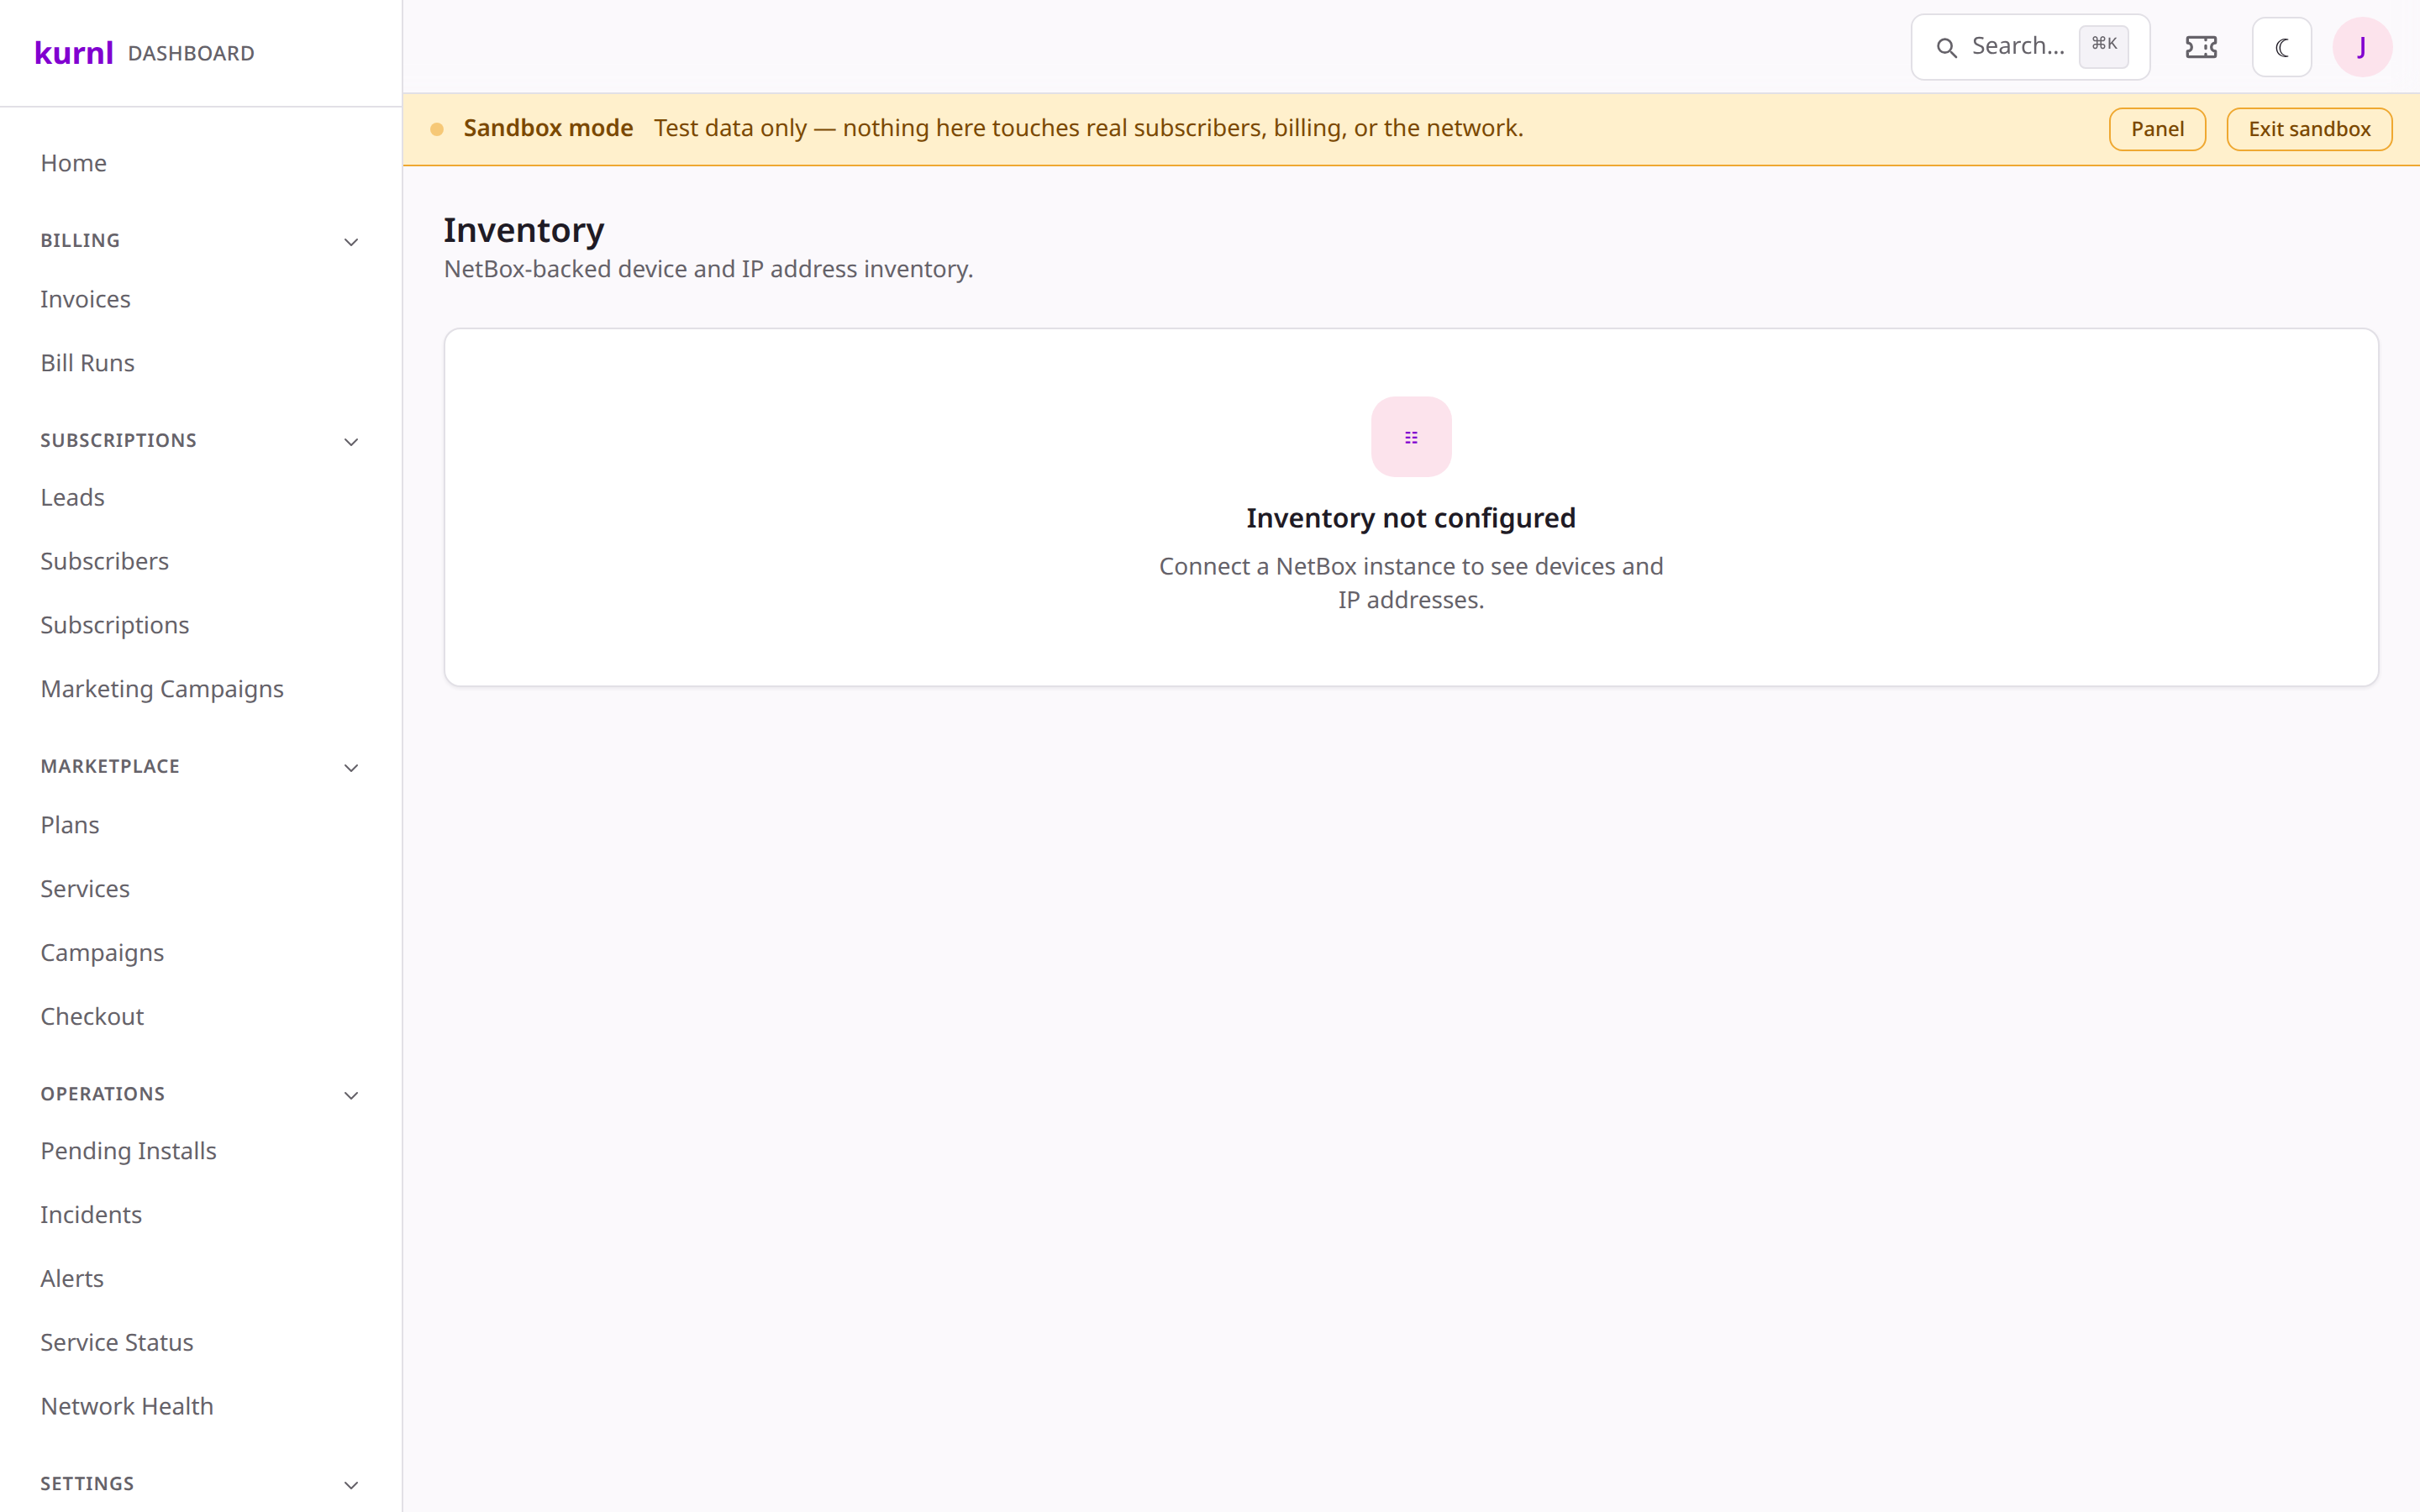Click "NetBox-backed device and IP address inventory" subtitle
Screen dimensions: 2420x1512
coord(708,269)
